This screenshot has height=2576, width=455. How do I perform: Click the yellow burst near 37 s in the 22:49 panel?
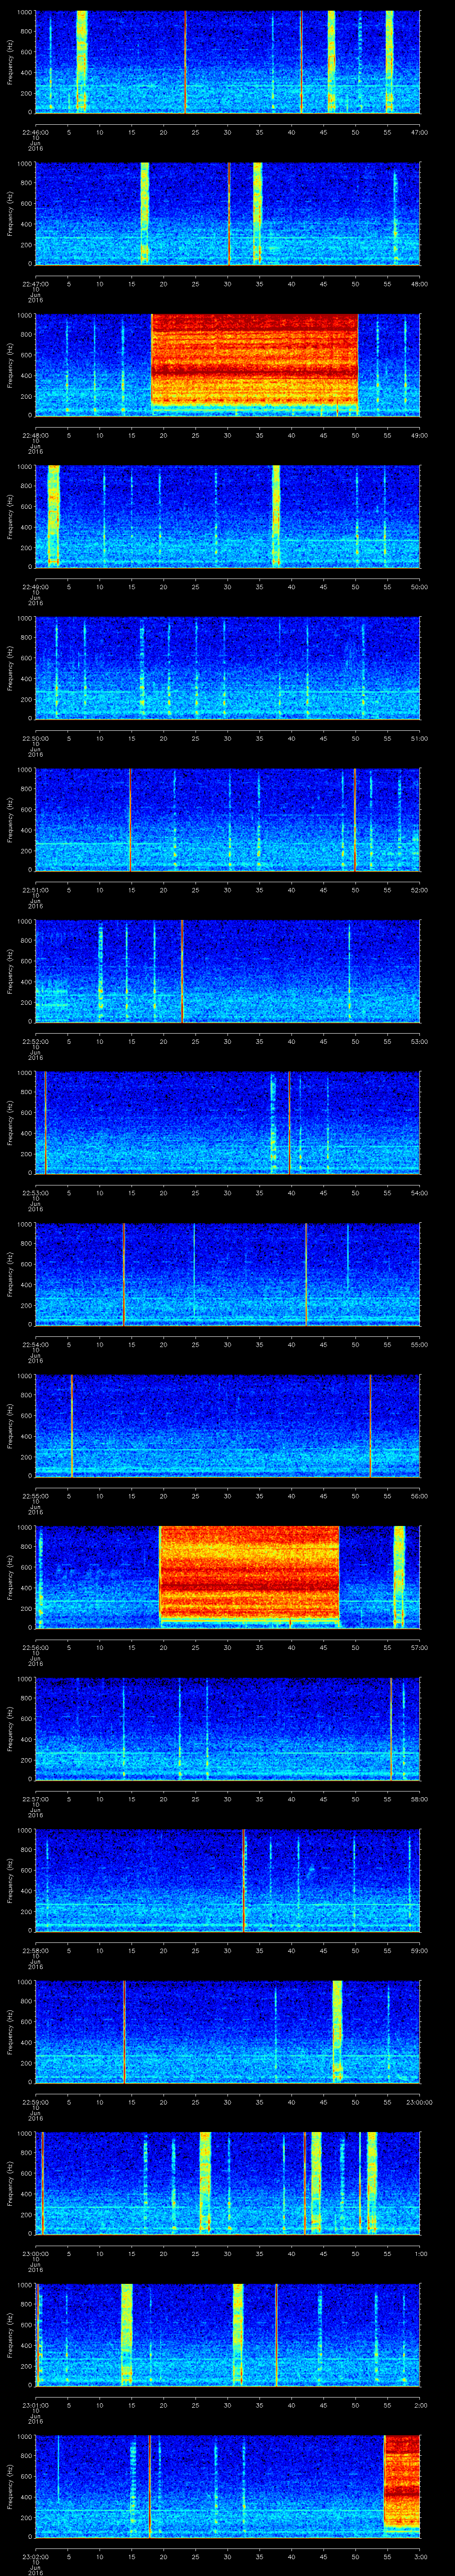click(276, 516)
